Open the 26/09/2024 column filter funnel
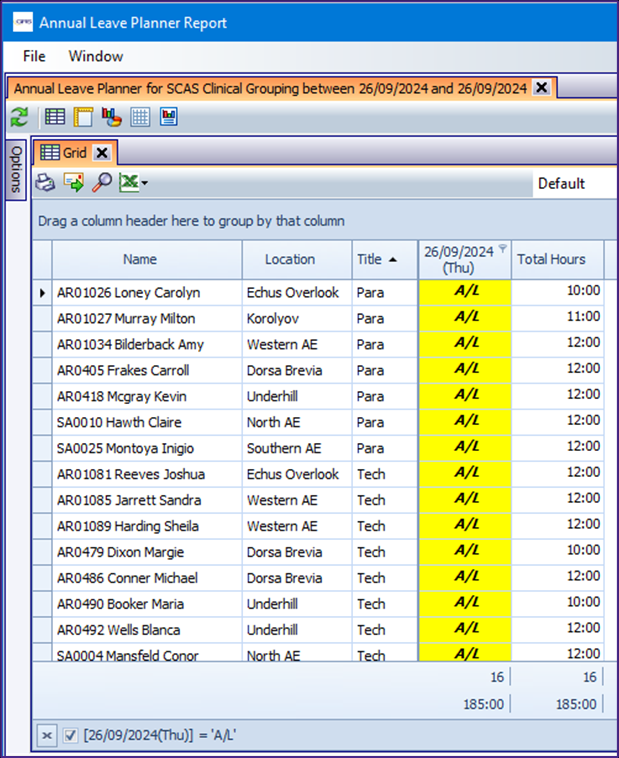The height and width of the screenshot is (758, 619). pos(502,250)
